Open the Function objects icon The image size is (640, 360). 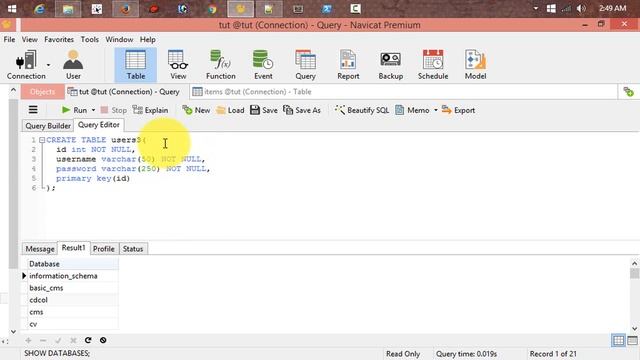coord(220,64)
